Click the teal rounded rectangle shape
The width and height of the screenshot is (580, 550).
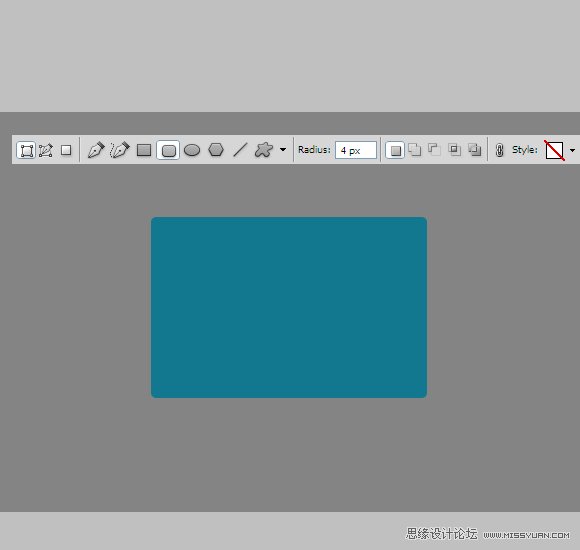tap(289, 307)
